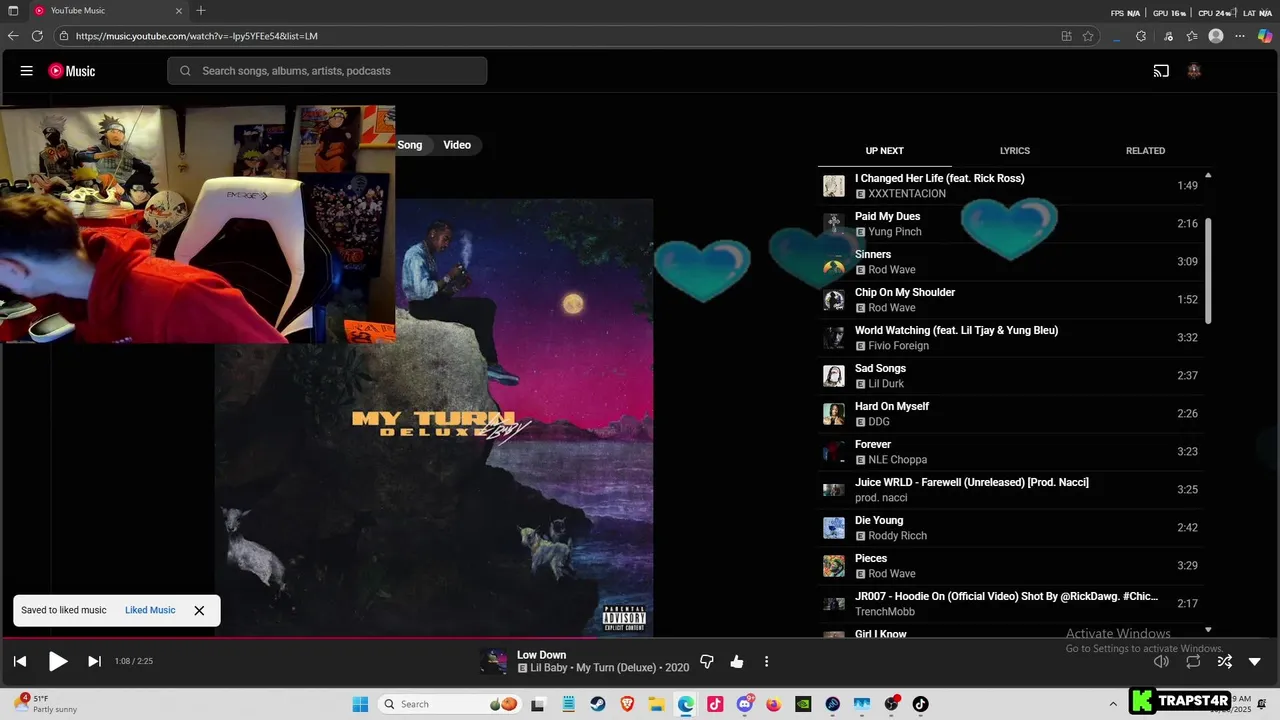Skip to next track
Image resolution: width=1280 pixels, height=720 pixels.
click(x=94, y=661)
